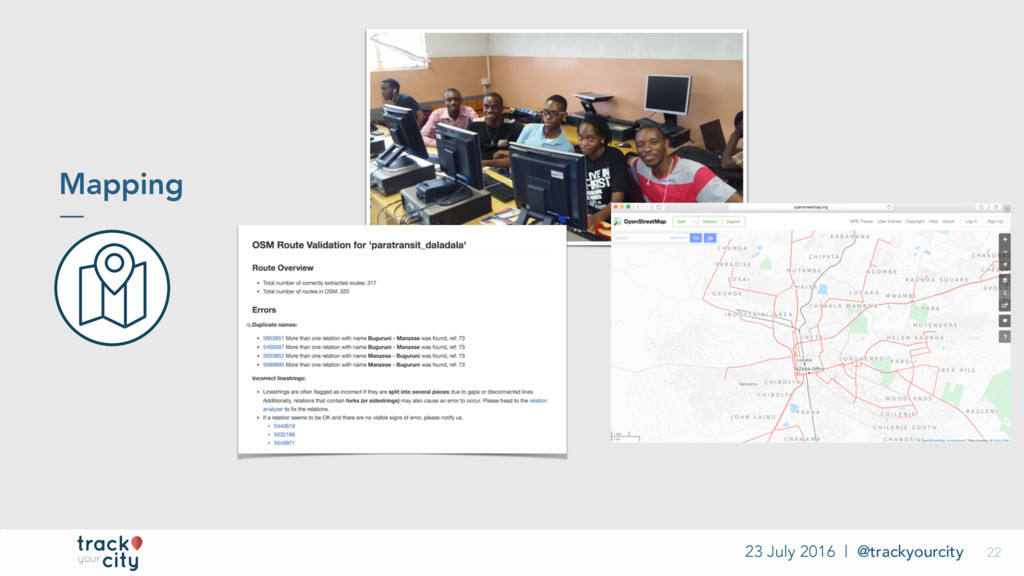Open relation link 5532166
The image size is (1024, 576).
(x=284, y=434)
